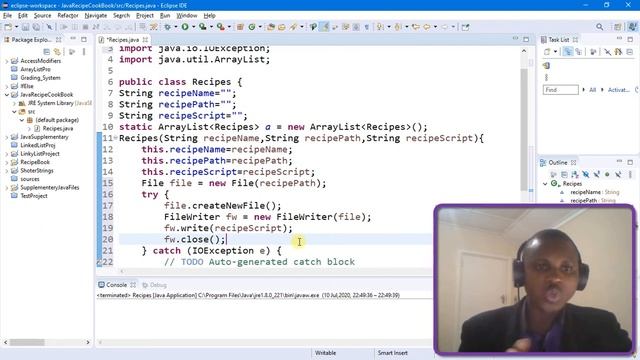Click Package Explorer horizontal scrollbar
Screen dimensions: 640x360
point(27,342)
